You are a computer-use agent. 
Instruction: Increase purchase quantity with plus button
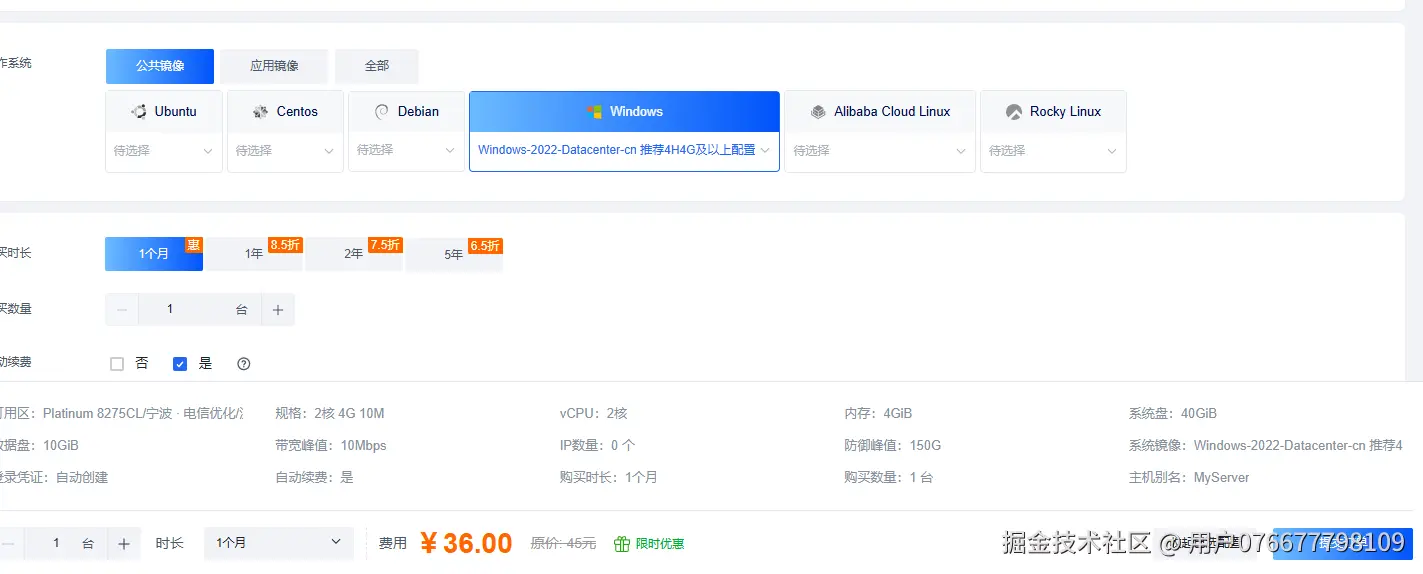[x=278, y=310]
